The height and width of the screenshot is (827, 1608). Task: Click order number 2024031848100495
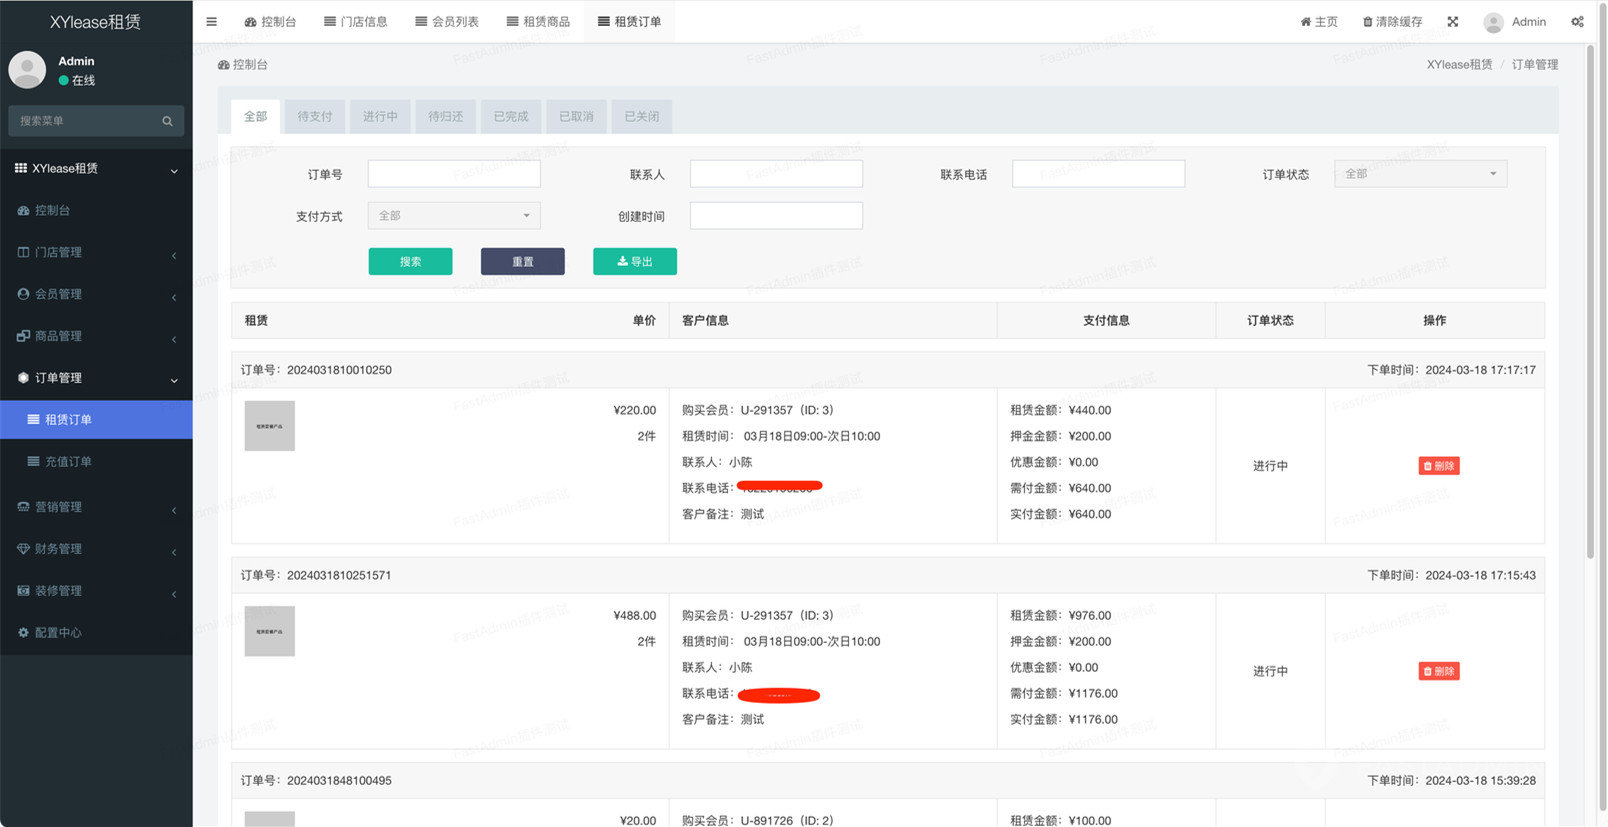pyautogui.click(x=339, y=781)
